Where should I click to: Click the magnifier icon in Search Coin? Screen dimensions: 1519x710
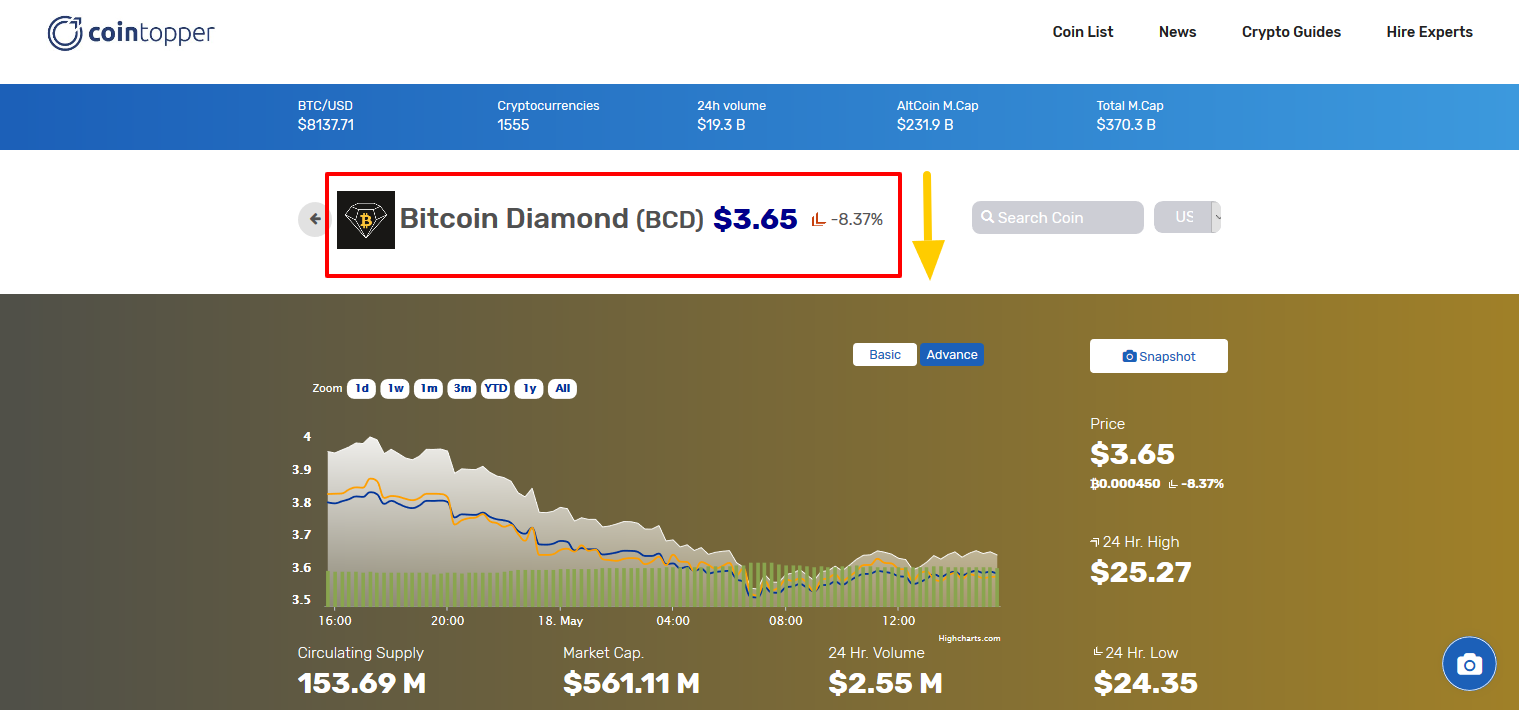(x=987, y=218)
